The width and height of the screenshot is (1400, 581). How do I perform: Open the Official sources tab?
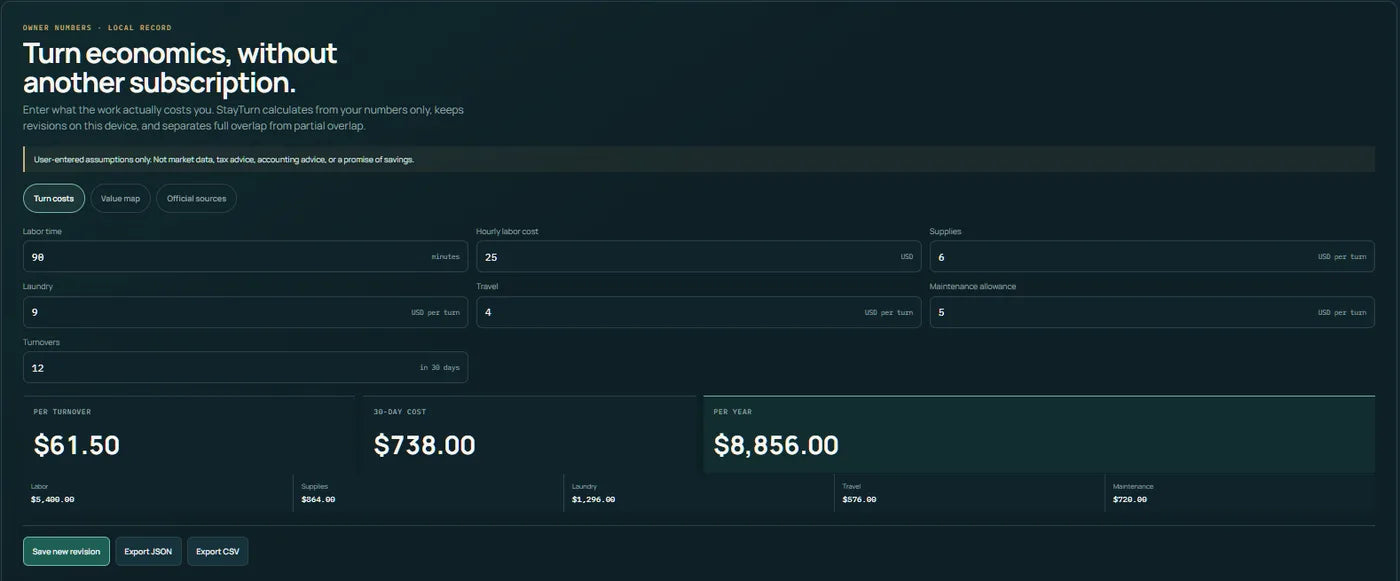[196, 198]
